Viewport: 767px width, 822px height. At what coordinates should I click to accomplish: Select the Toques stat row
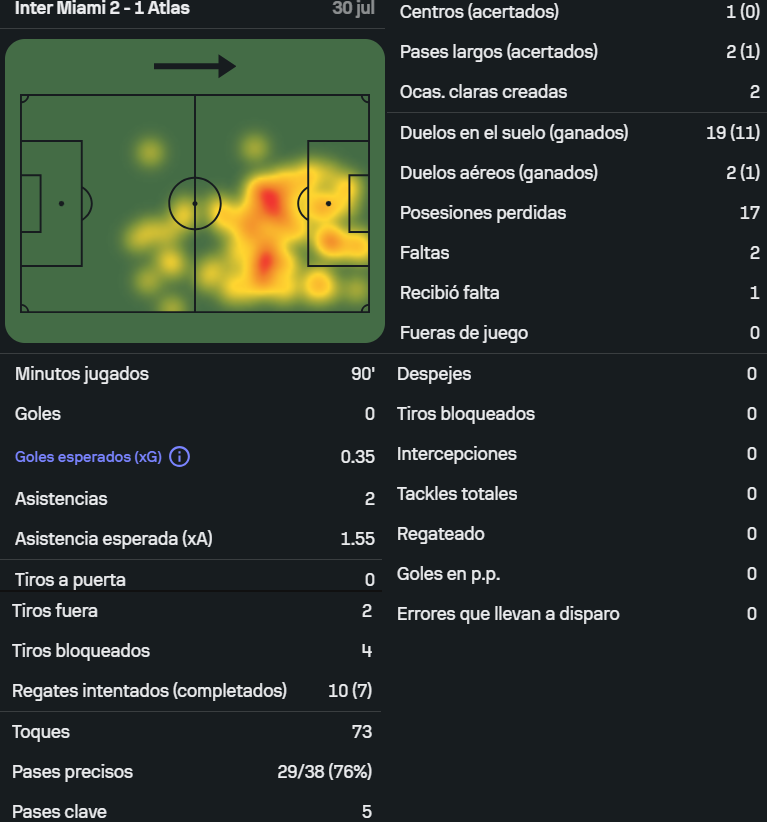pyautogui.click(x=192, y=732)
